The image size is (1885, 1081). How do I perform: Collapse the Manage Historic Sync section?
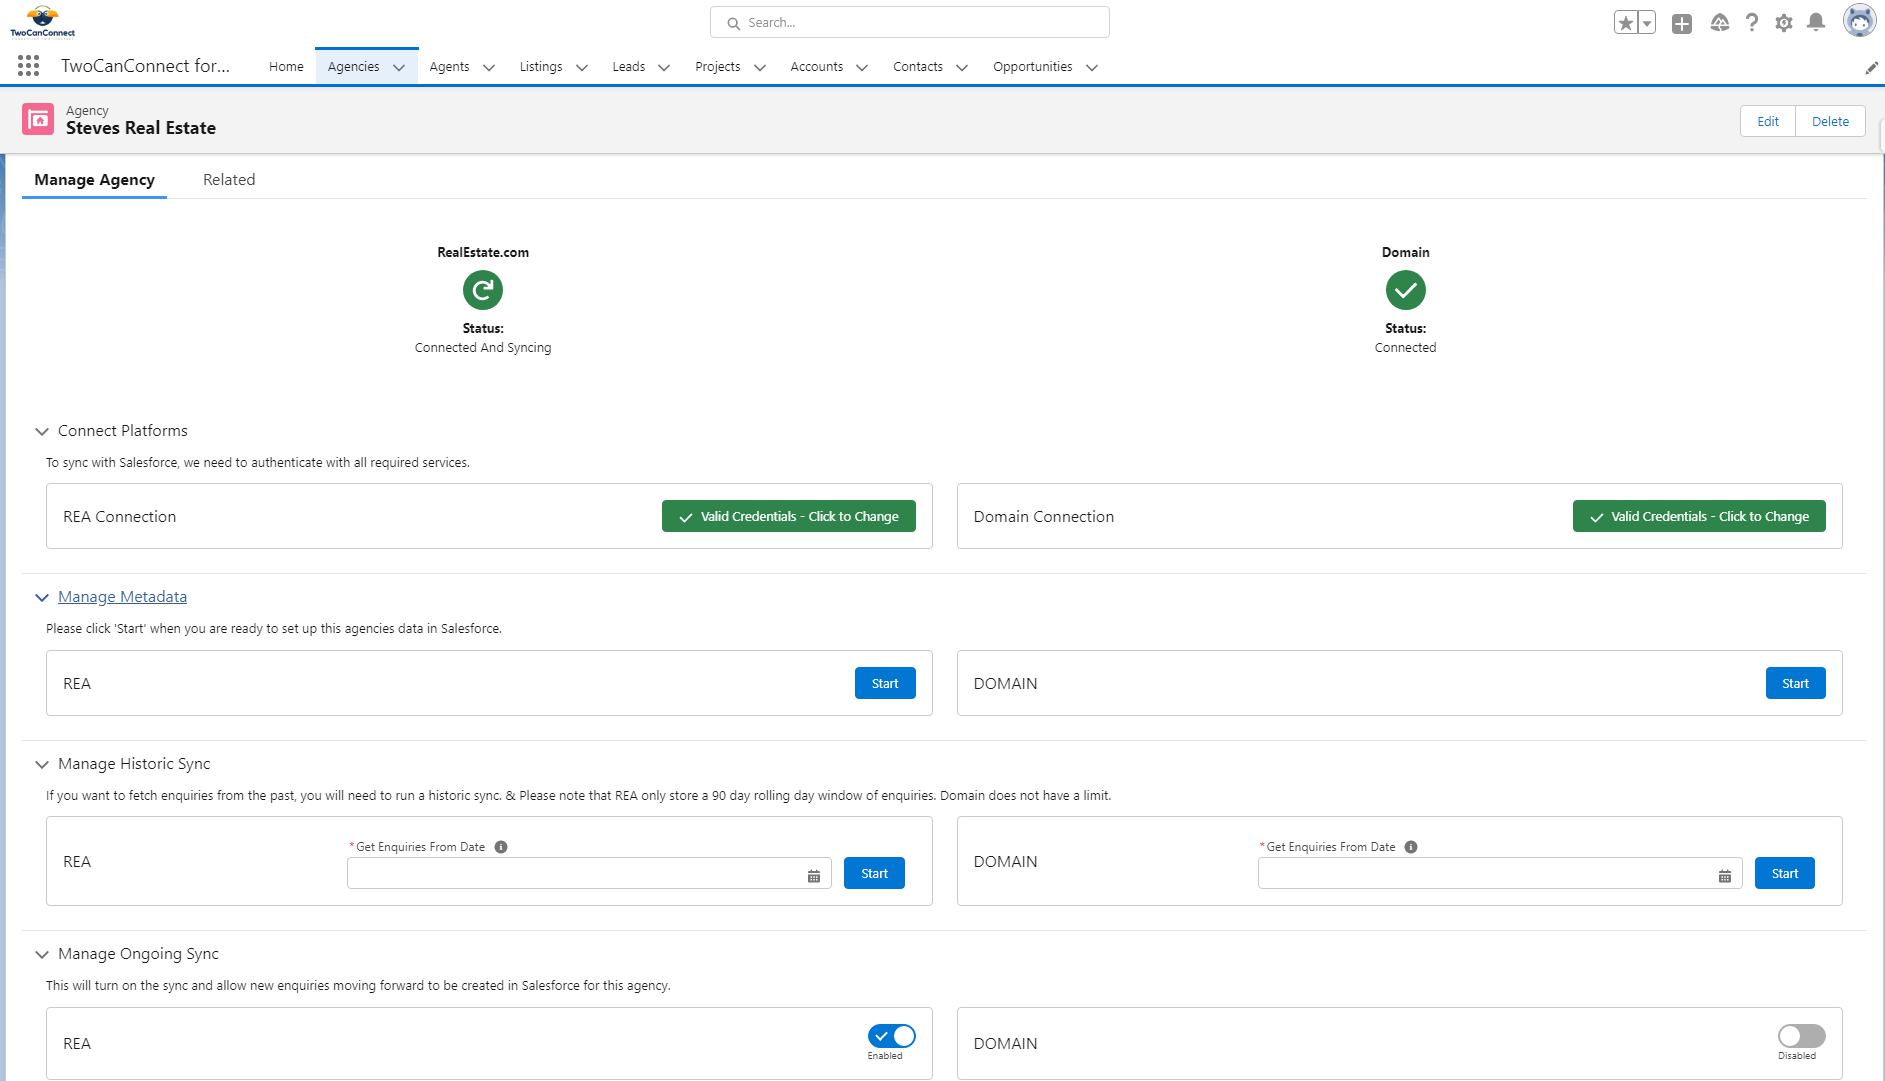pos(42,764)
